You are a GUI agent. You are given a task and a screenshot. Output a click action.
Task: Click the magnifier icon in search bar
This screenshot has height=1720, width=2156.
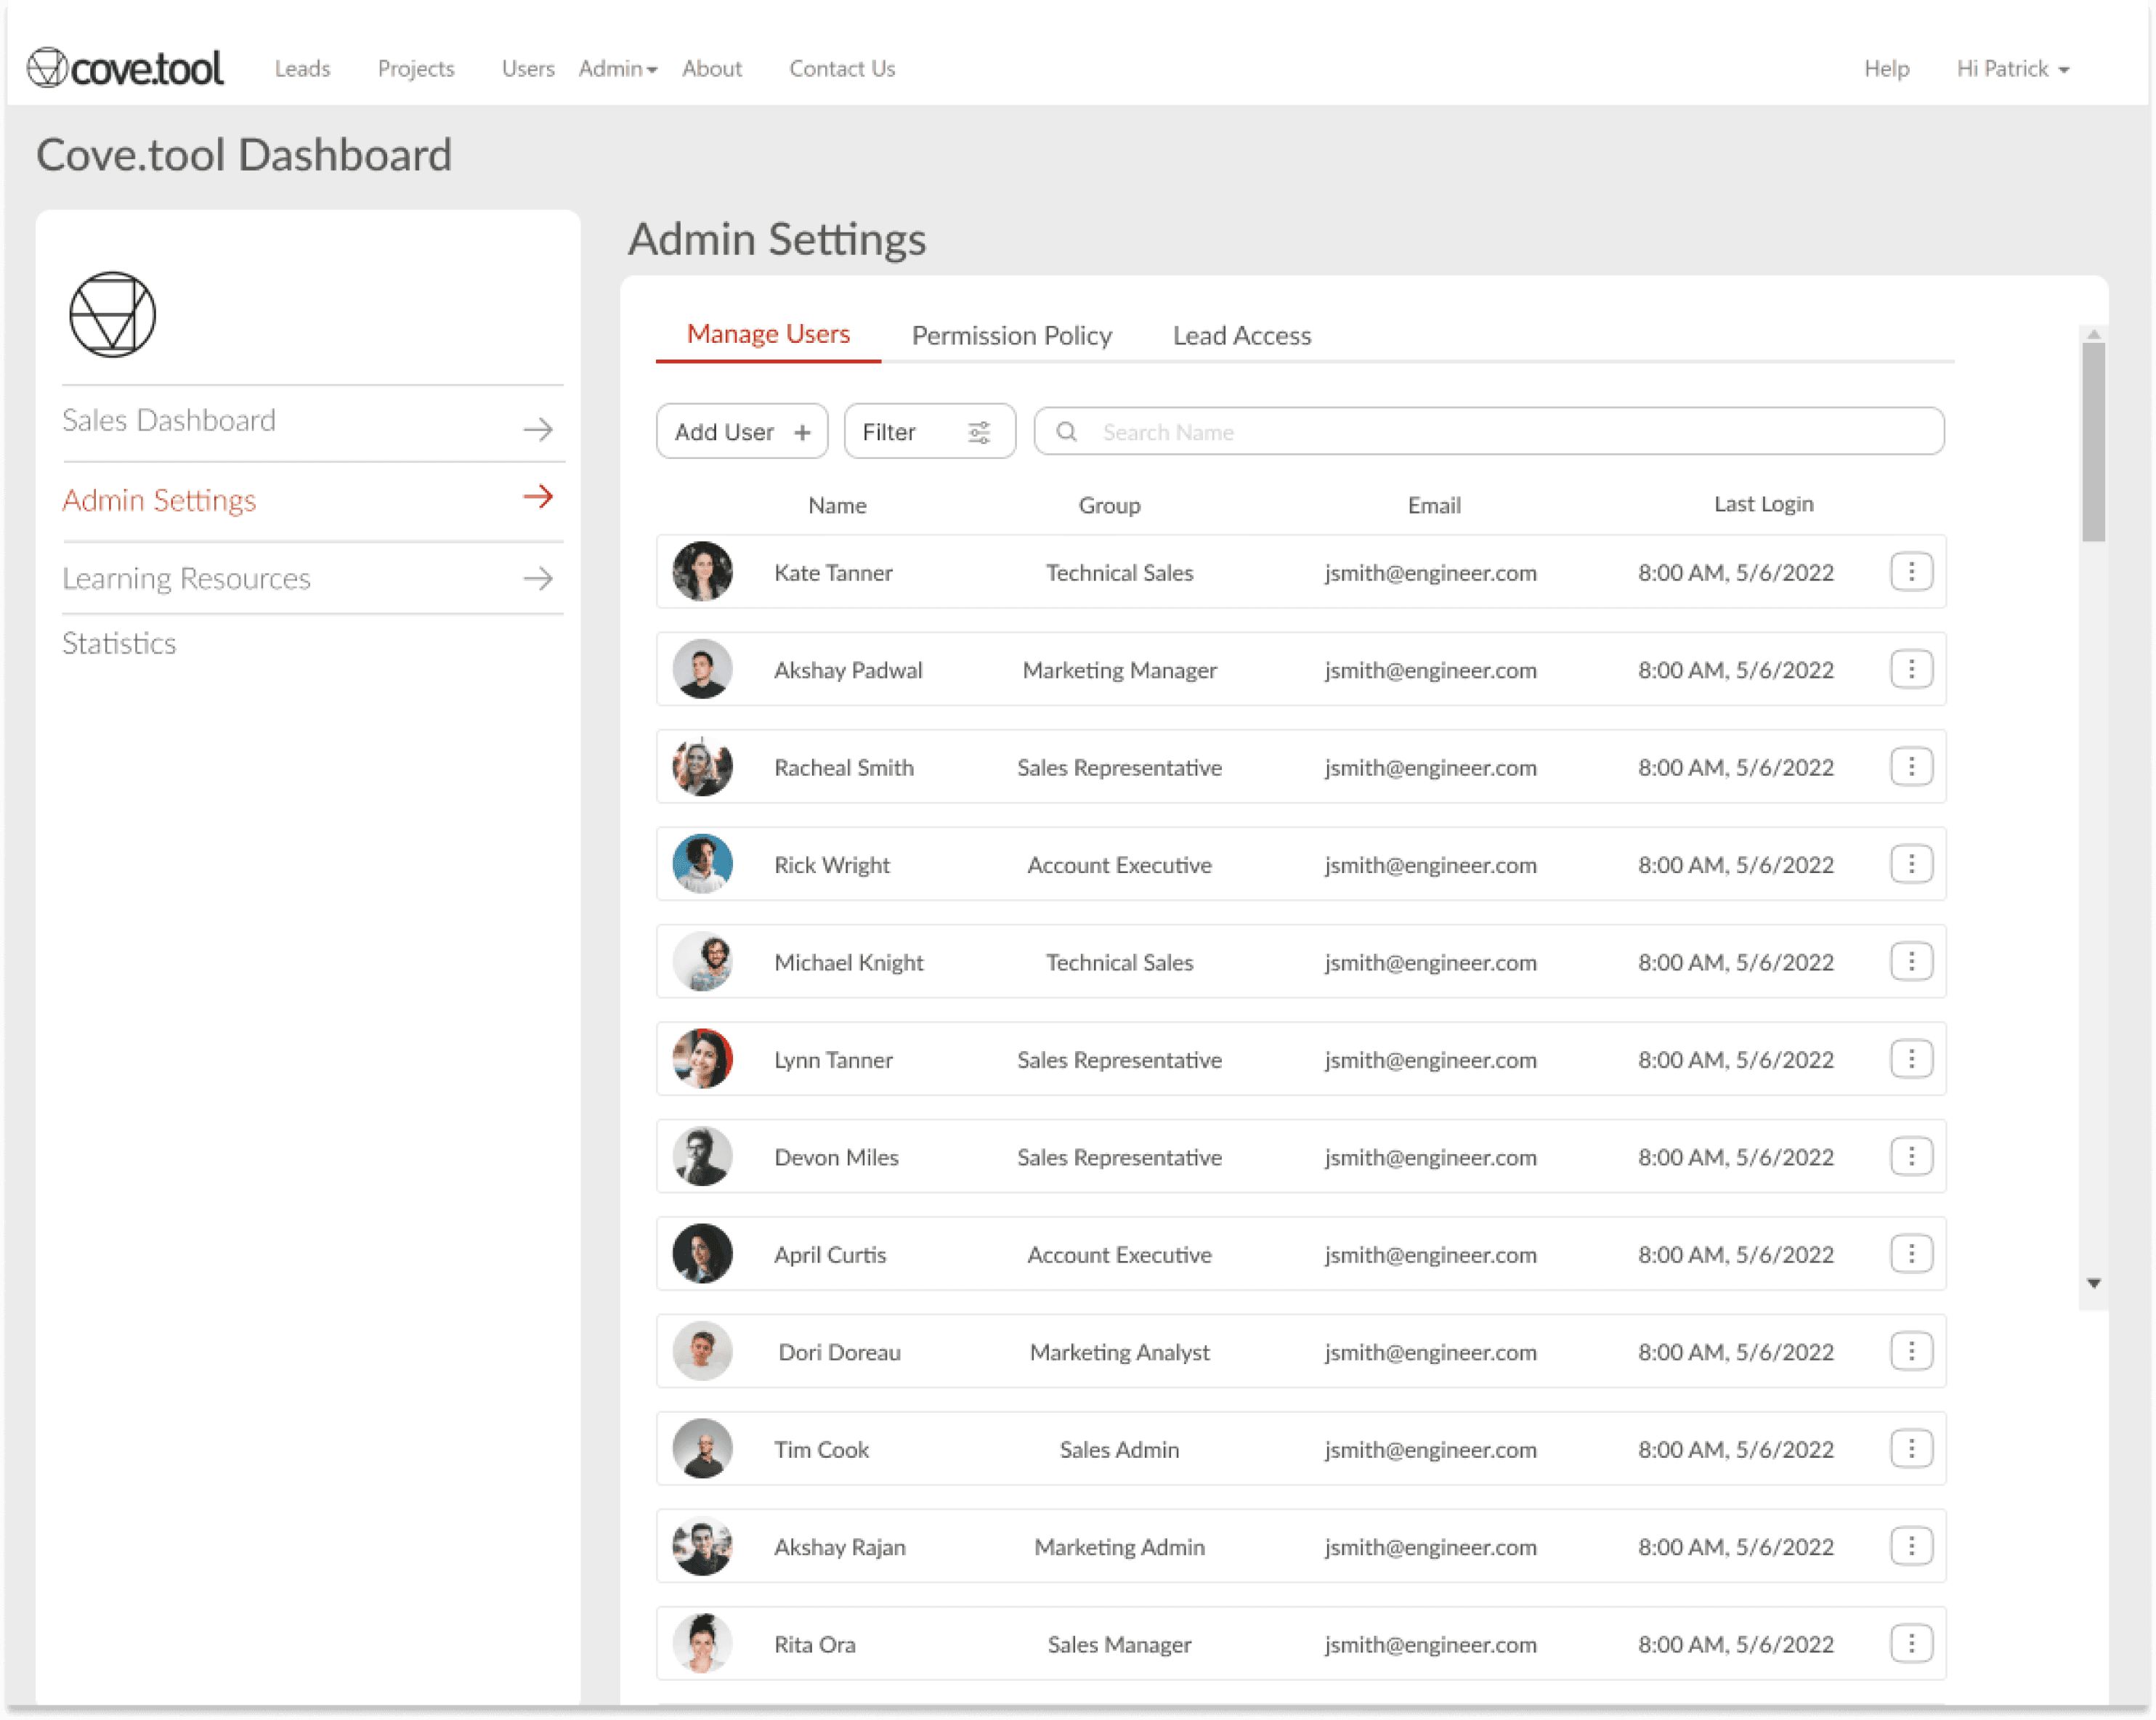[x=1066, y=431]
